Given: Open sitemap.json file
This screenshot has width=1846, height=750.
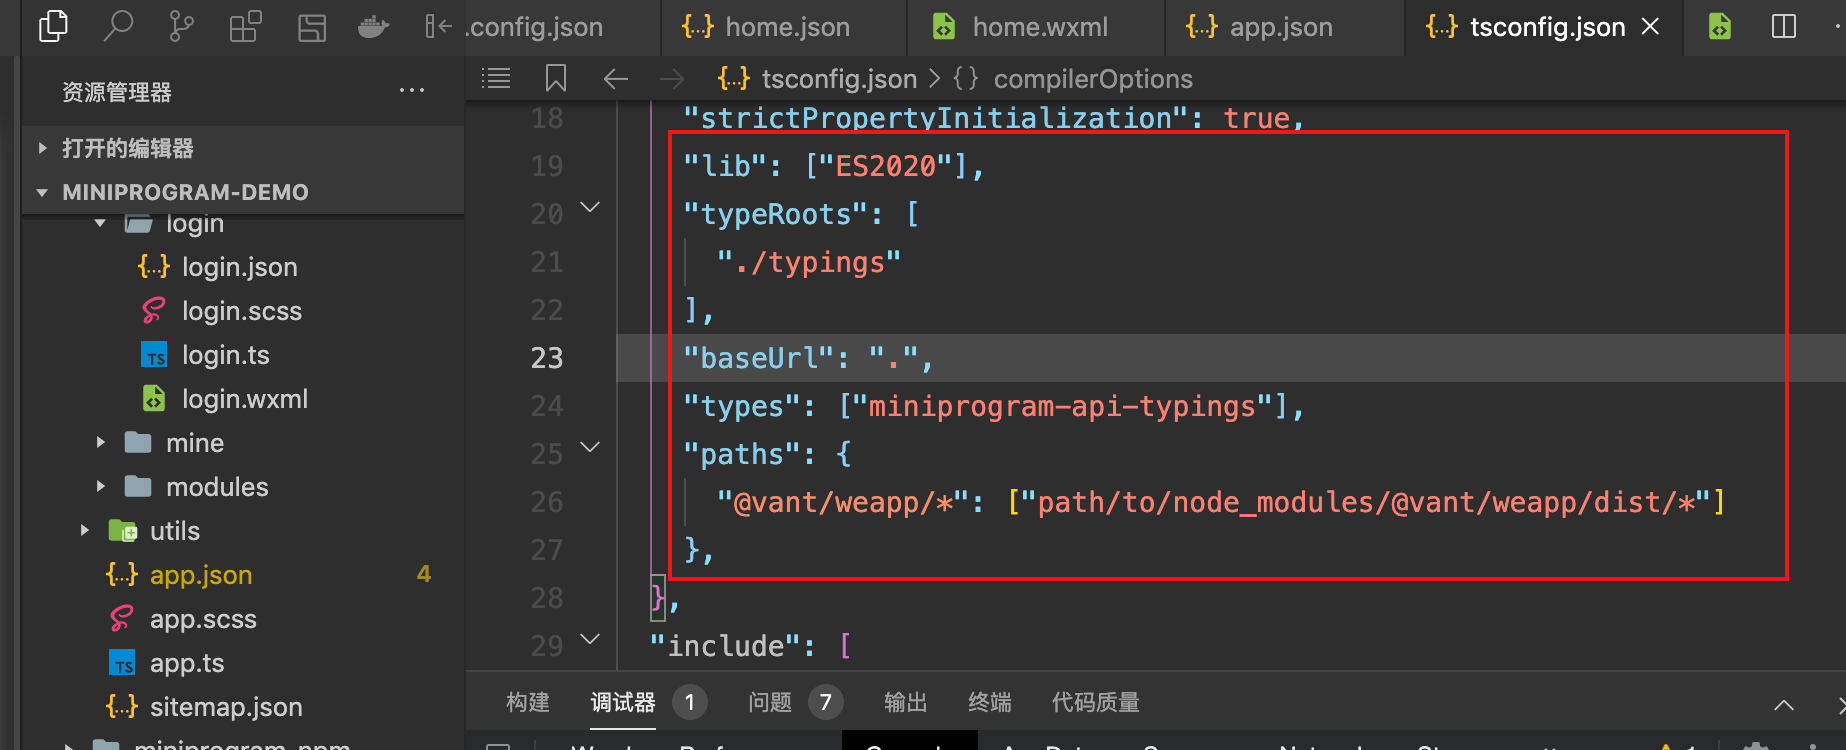Looking at the screenshot, I should (x=226, y=707).
